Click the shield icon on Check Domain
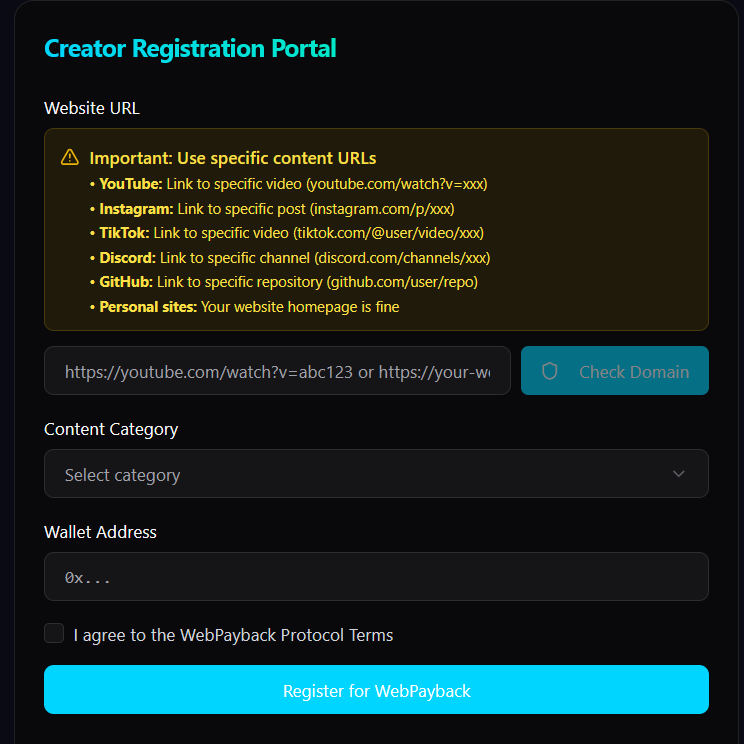Screen dimensions: 744x744 point(549,371)
